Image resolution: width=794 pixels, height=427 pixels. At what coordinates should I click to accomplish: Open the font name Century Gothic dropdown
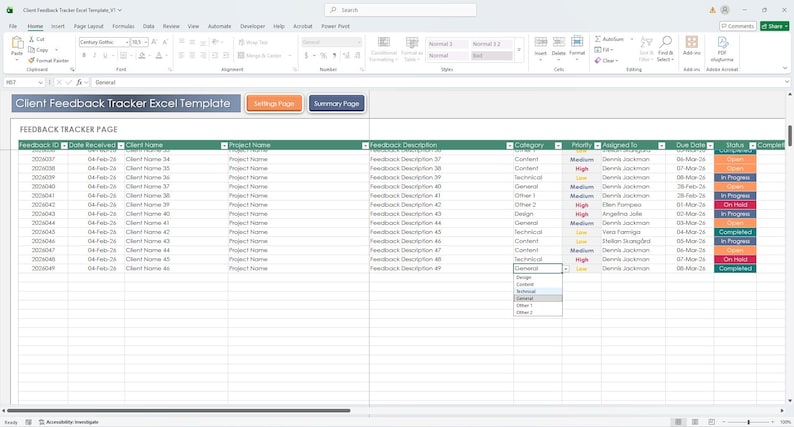pyautogui.click(x=127, y=42)
